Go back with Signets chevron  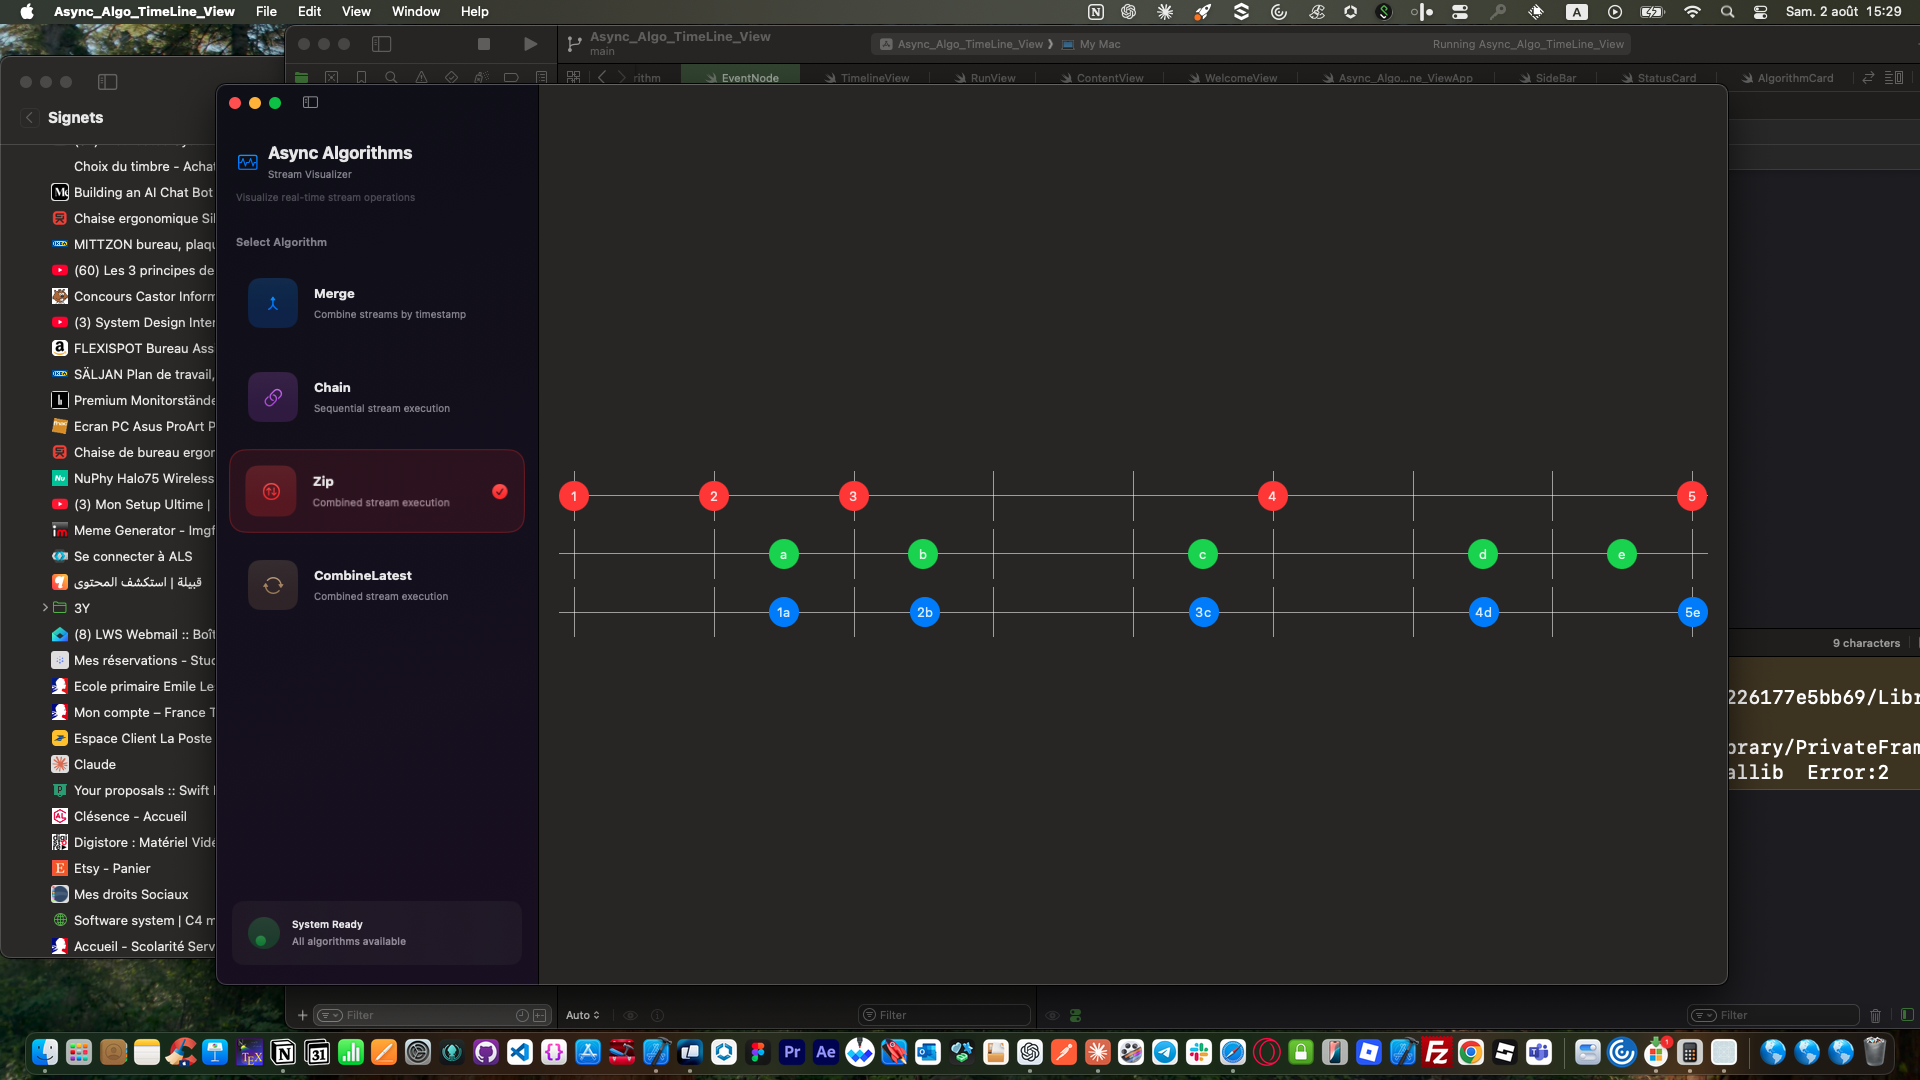pyautogui.click(x=29, y=117)
